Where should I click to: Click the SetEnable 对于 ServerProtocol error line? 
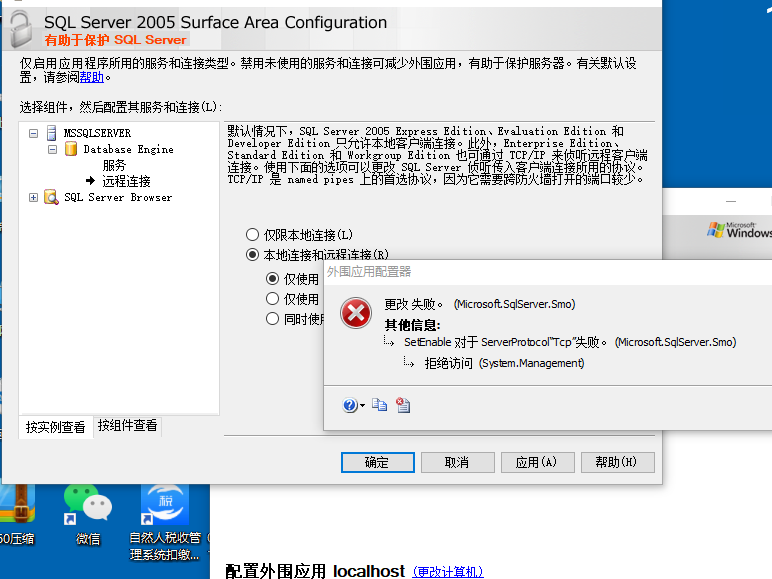(570, 342)
